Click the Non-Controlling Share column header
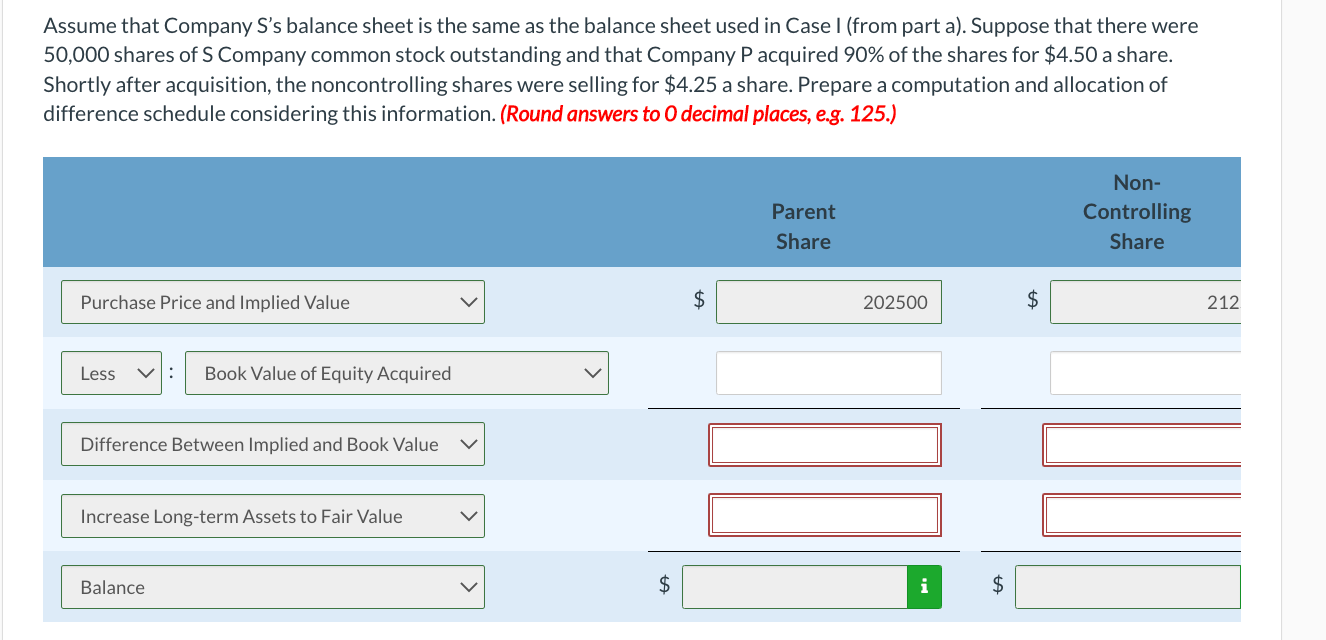 coord(1136,211)
